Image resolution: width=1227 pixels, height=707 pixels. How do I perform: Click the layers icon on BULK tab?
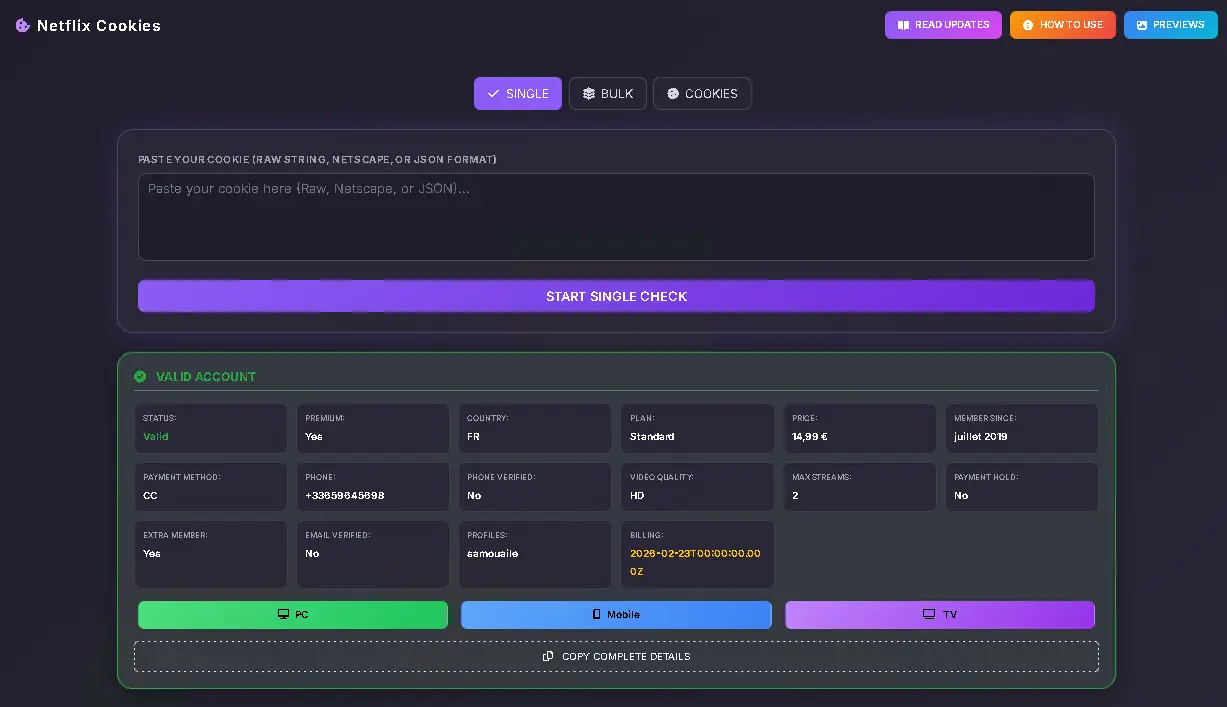pos(589,93)
